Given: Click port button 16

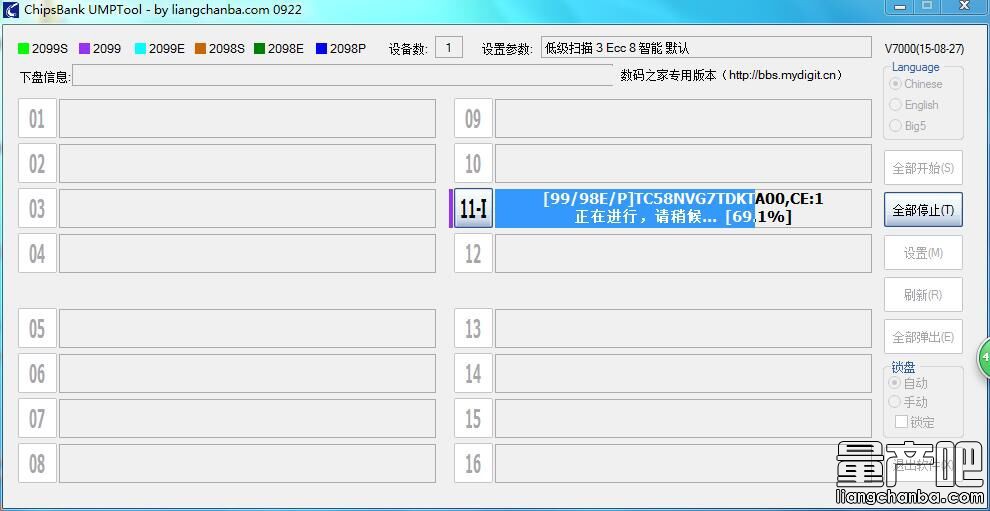Looking at the screenshot, I should click(474, 464).
